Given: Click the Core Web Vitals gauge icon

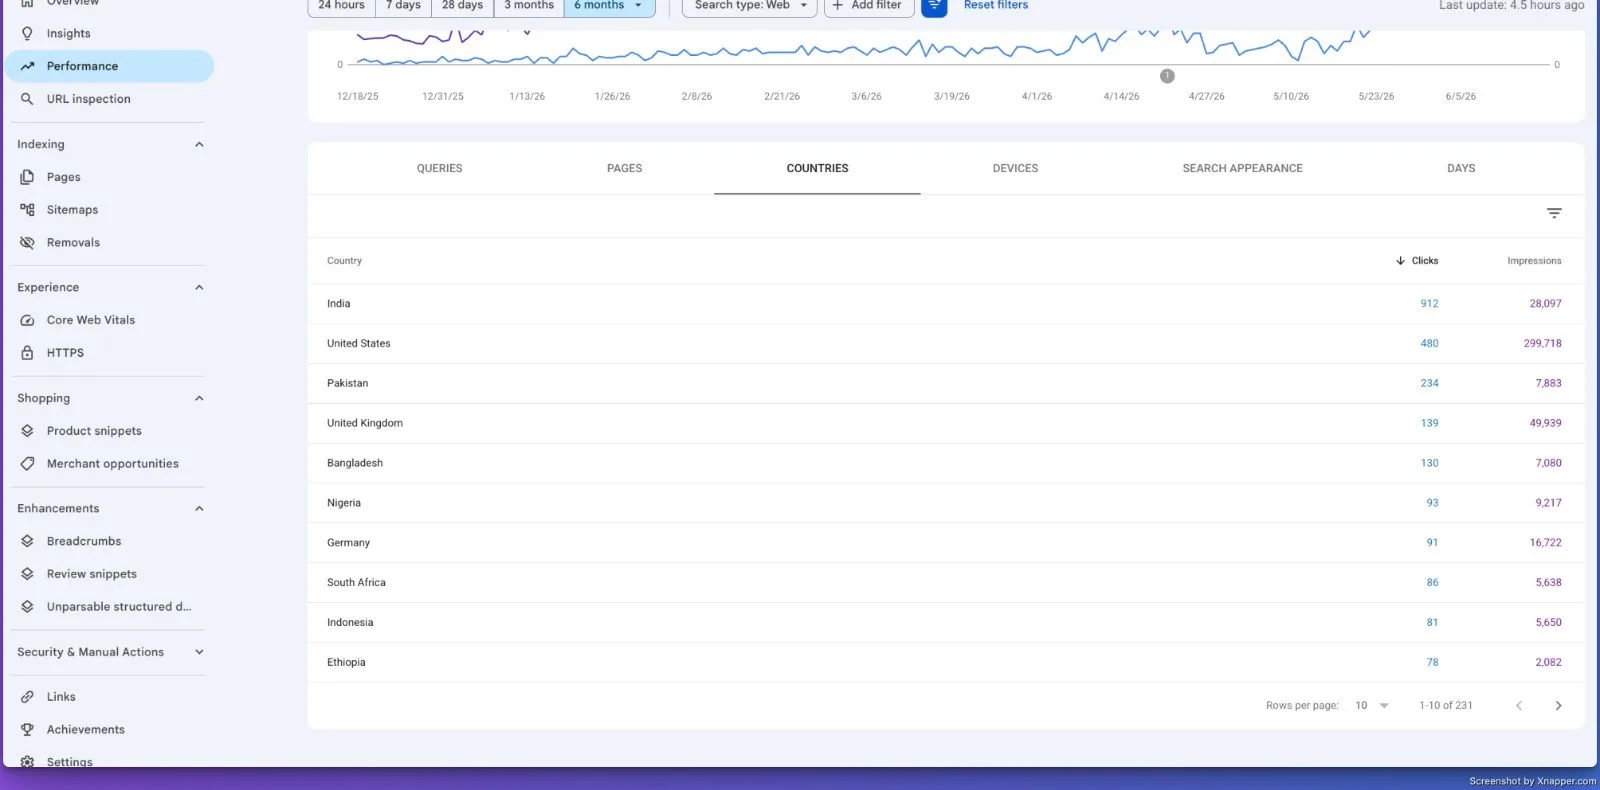Looking at the screenshot, I should coord(27,320).
